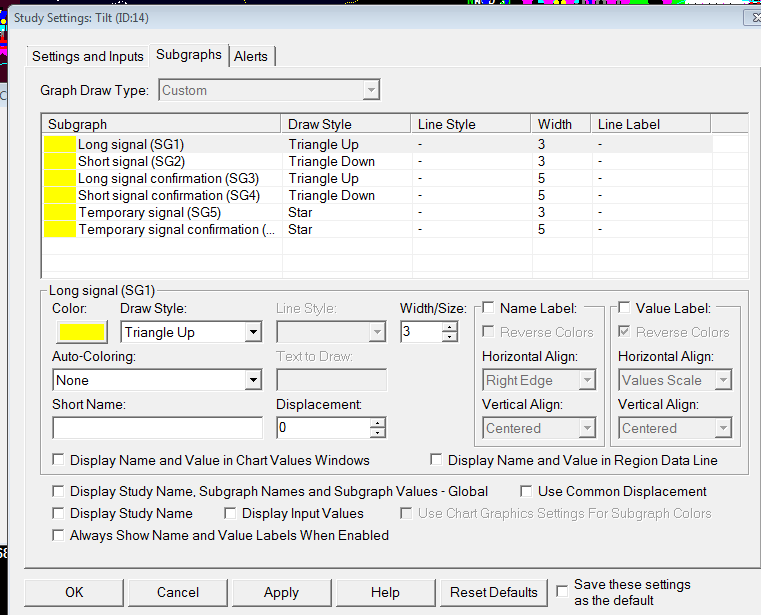Switch to the Settings and Inputs tab
Viewport: 761px width, 615px height.
[x=87, y=56]
